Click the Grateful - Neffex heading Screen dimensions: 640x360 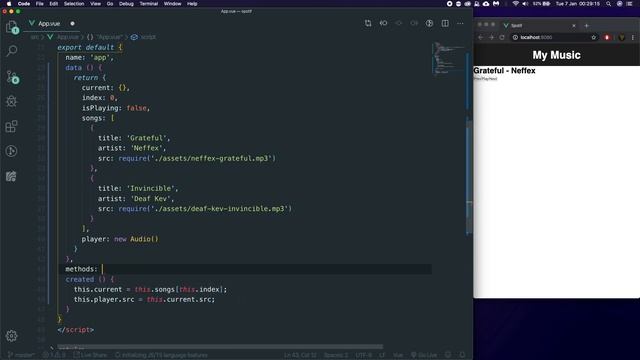504,71
